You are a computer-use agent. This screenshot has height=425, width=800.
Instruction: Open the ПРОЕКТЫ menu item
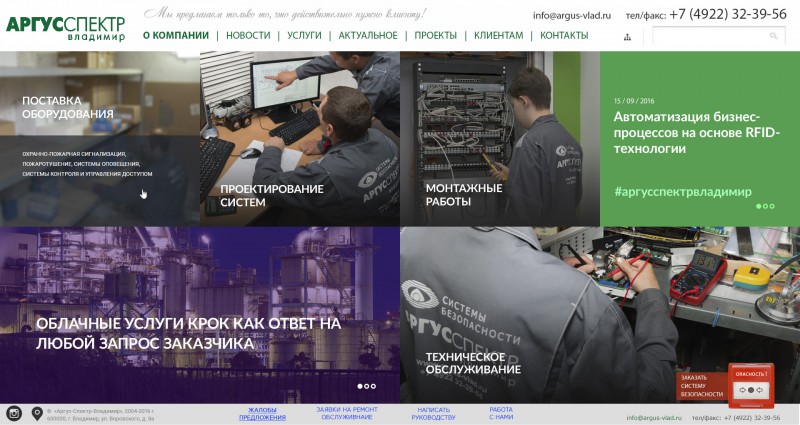point(436,35)
